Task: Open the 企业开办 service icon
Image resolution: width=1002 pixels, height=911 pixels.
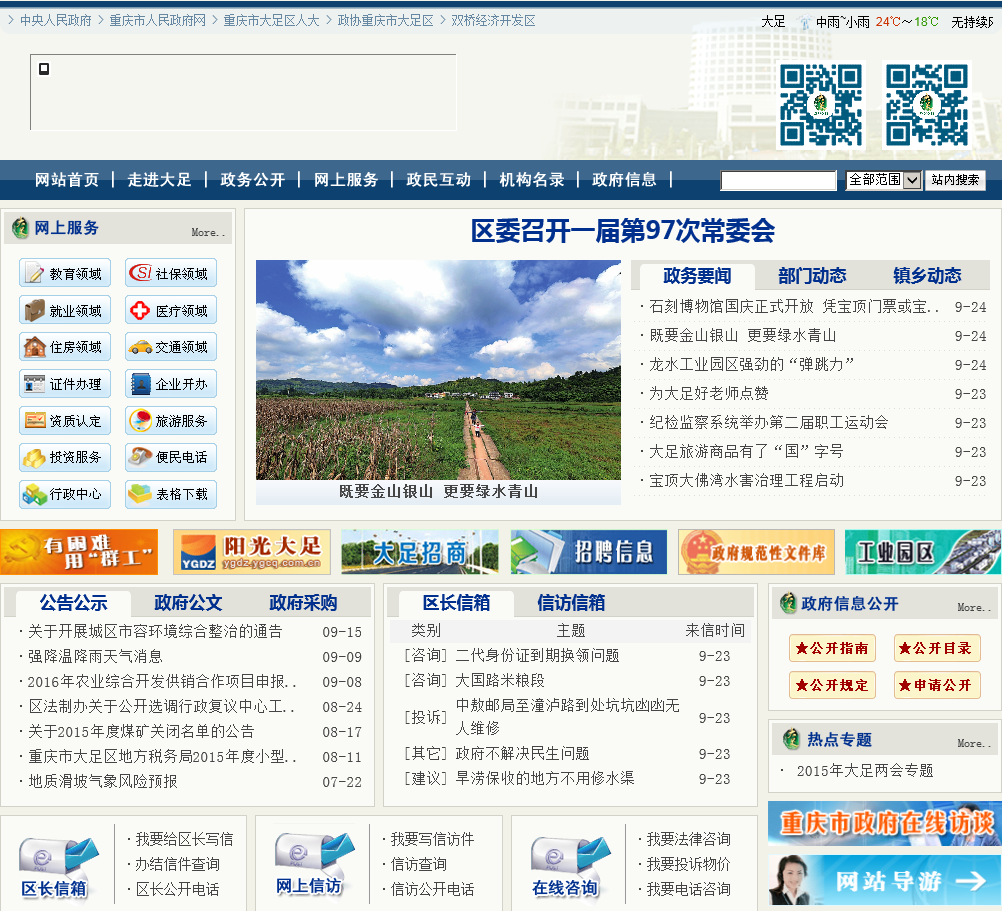Action: [171, 384]
